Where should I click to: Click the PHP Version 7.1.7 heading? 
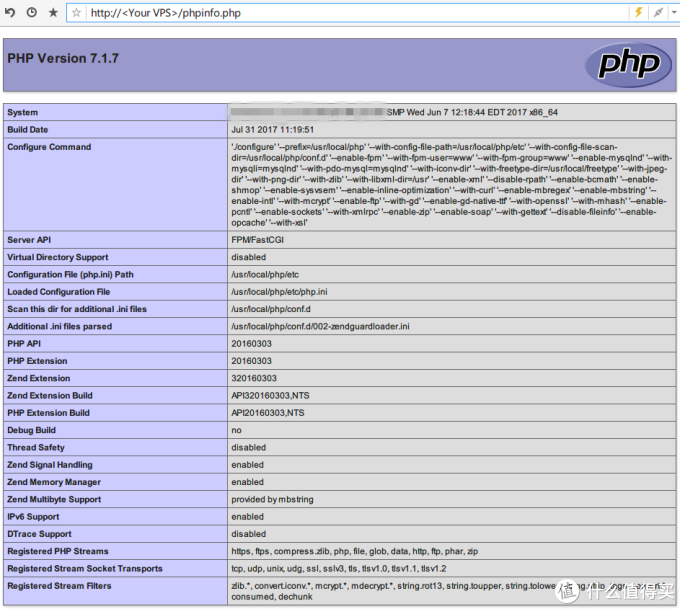coord(63,59)
